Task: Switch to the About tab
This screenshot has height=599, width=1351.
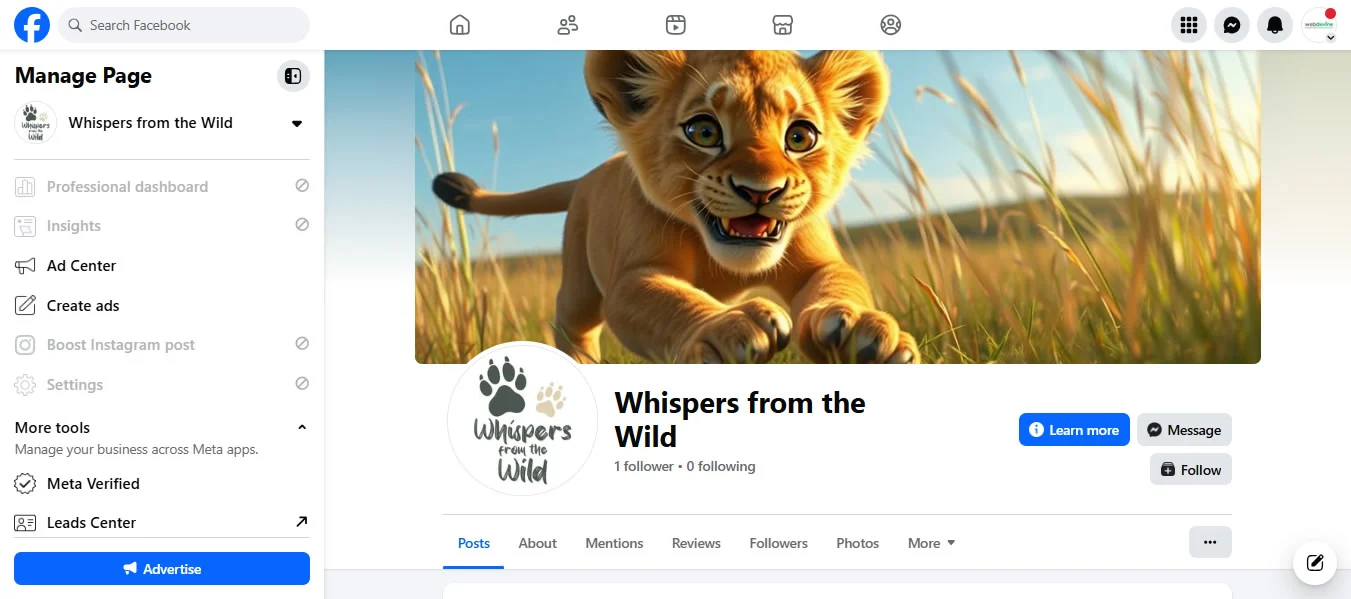Action: pyautogui.click(x=537, y=542)
